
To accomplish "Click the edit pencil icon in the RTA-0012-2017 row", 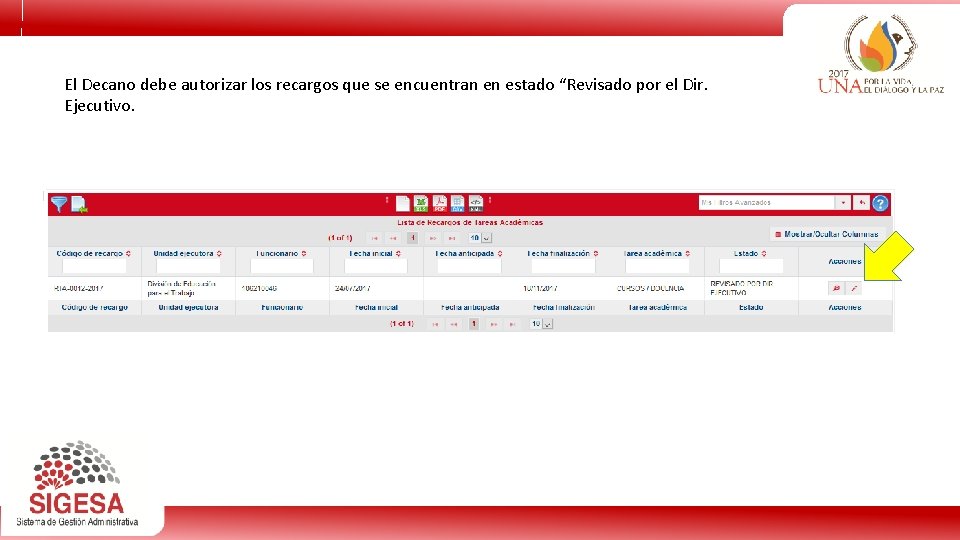I will [x=853, y=288].
